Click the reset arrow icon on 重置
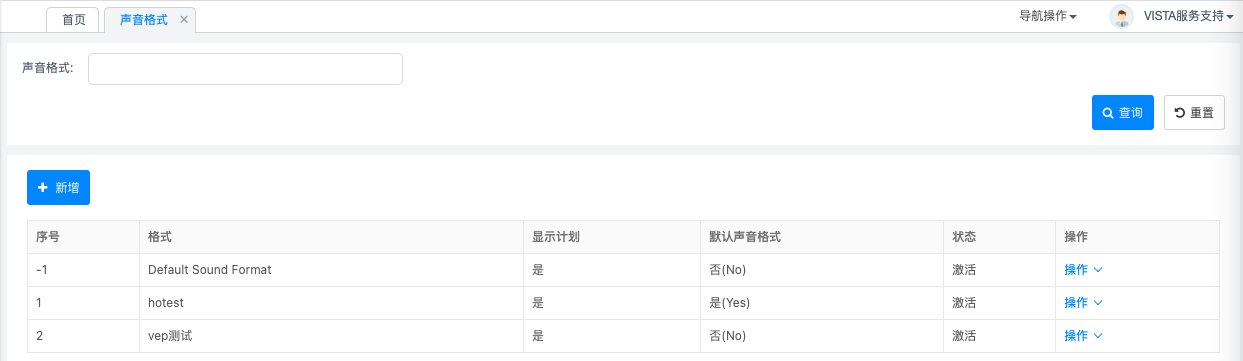The width and height of the screenshot is (1243, 361). pos(1180,113)
